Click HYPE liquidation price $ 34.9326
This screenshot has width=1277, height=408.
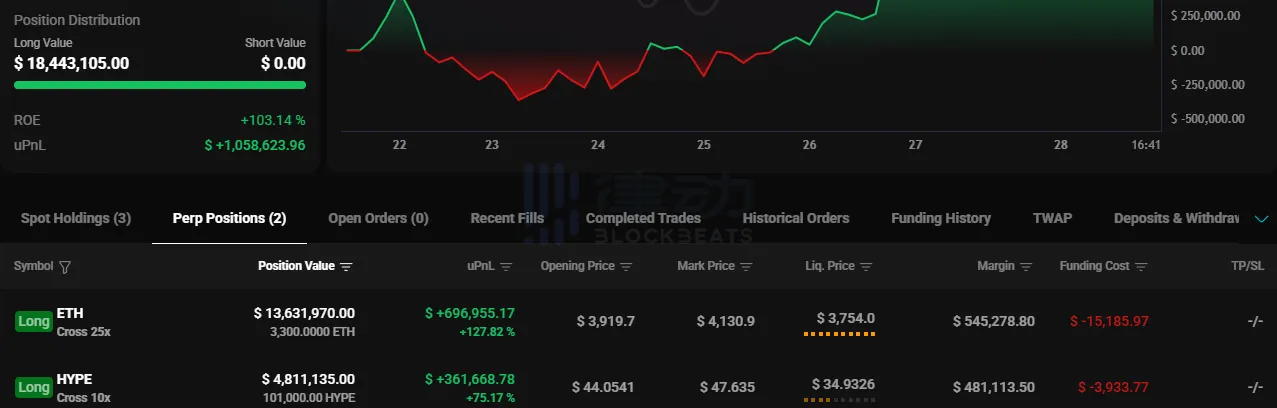tap(843, 384)
